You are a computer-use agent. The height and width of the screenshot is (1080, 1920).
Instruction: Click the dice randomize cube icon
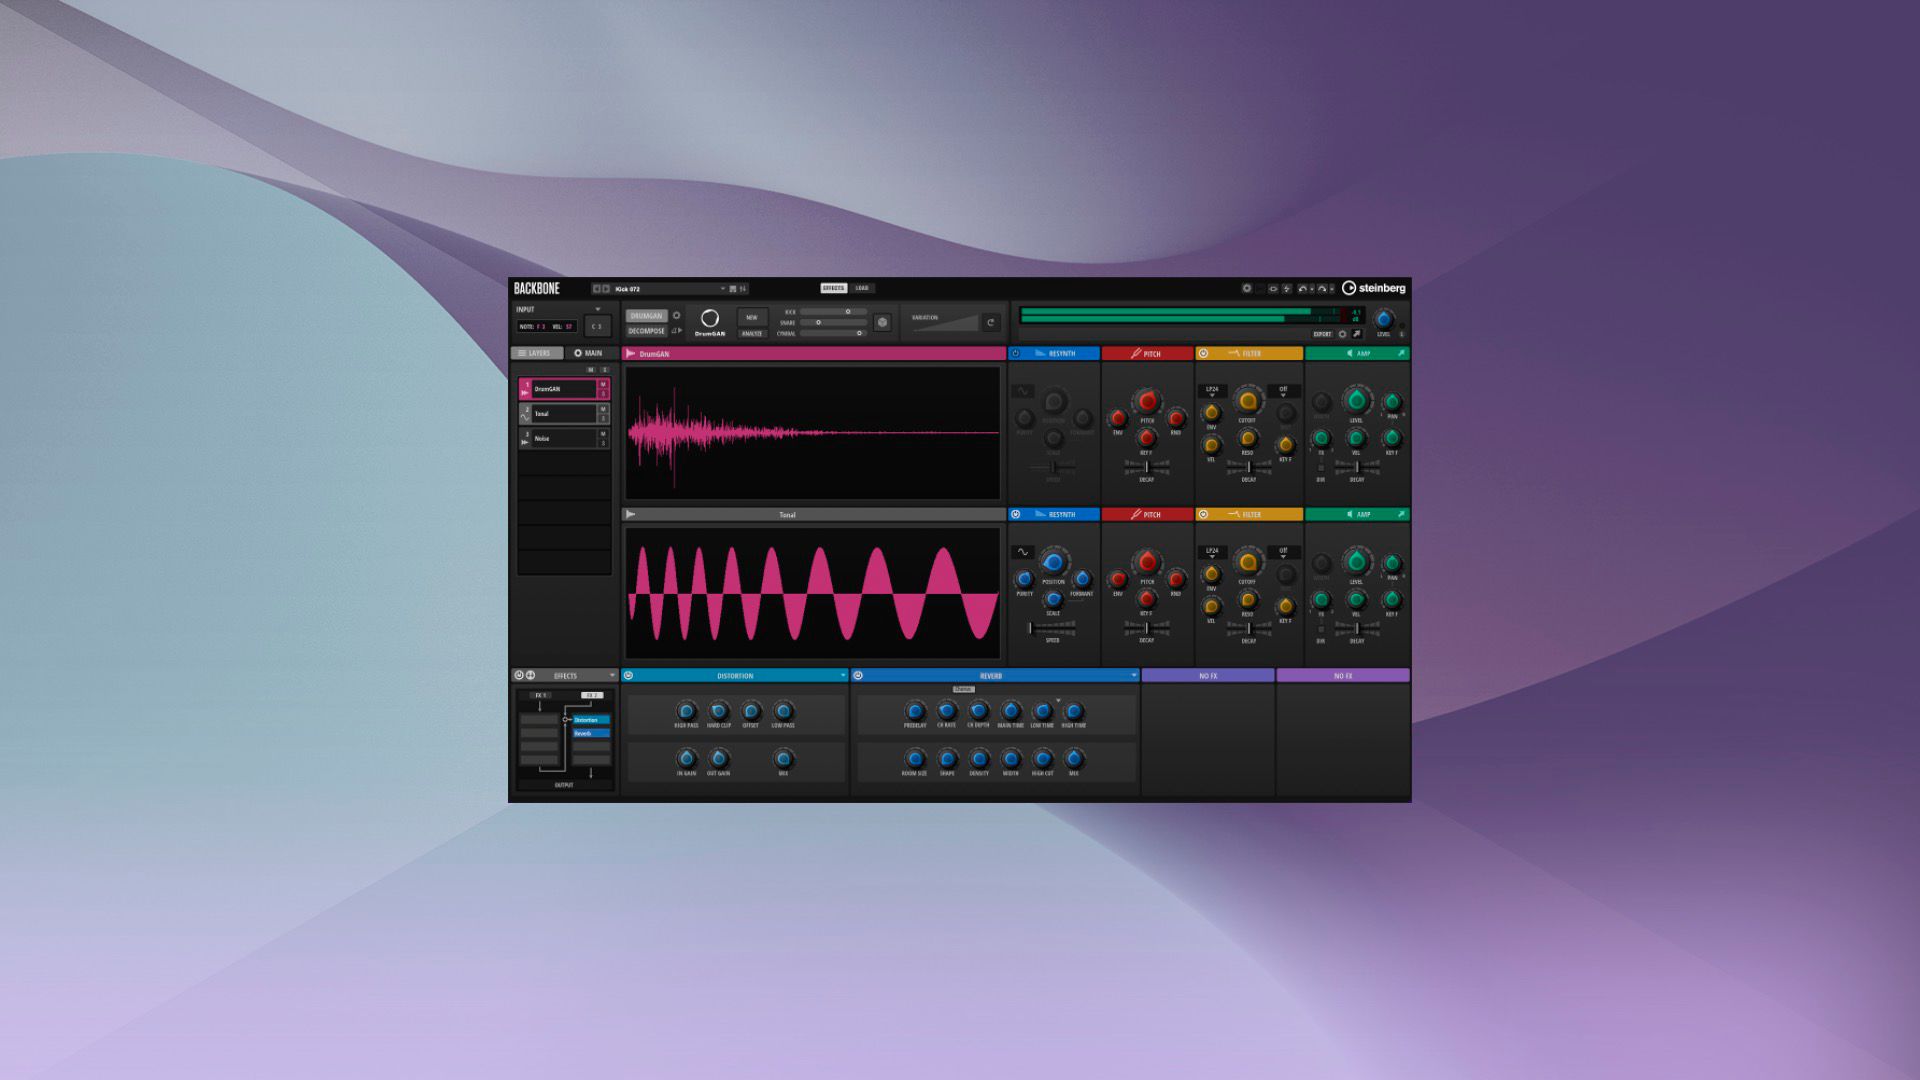(x=882, y=323)
